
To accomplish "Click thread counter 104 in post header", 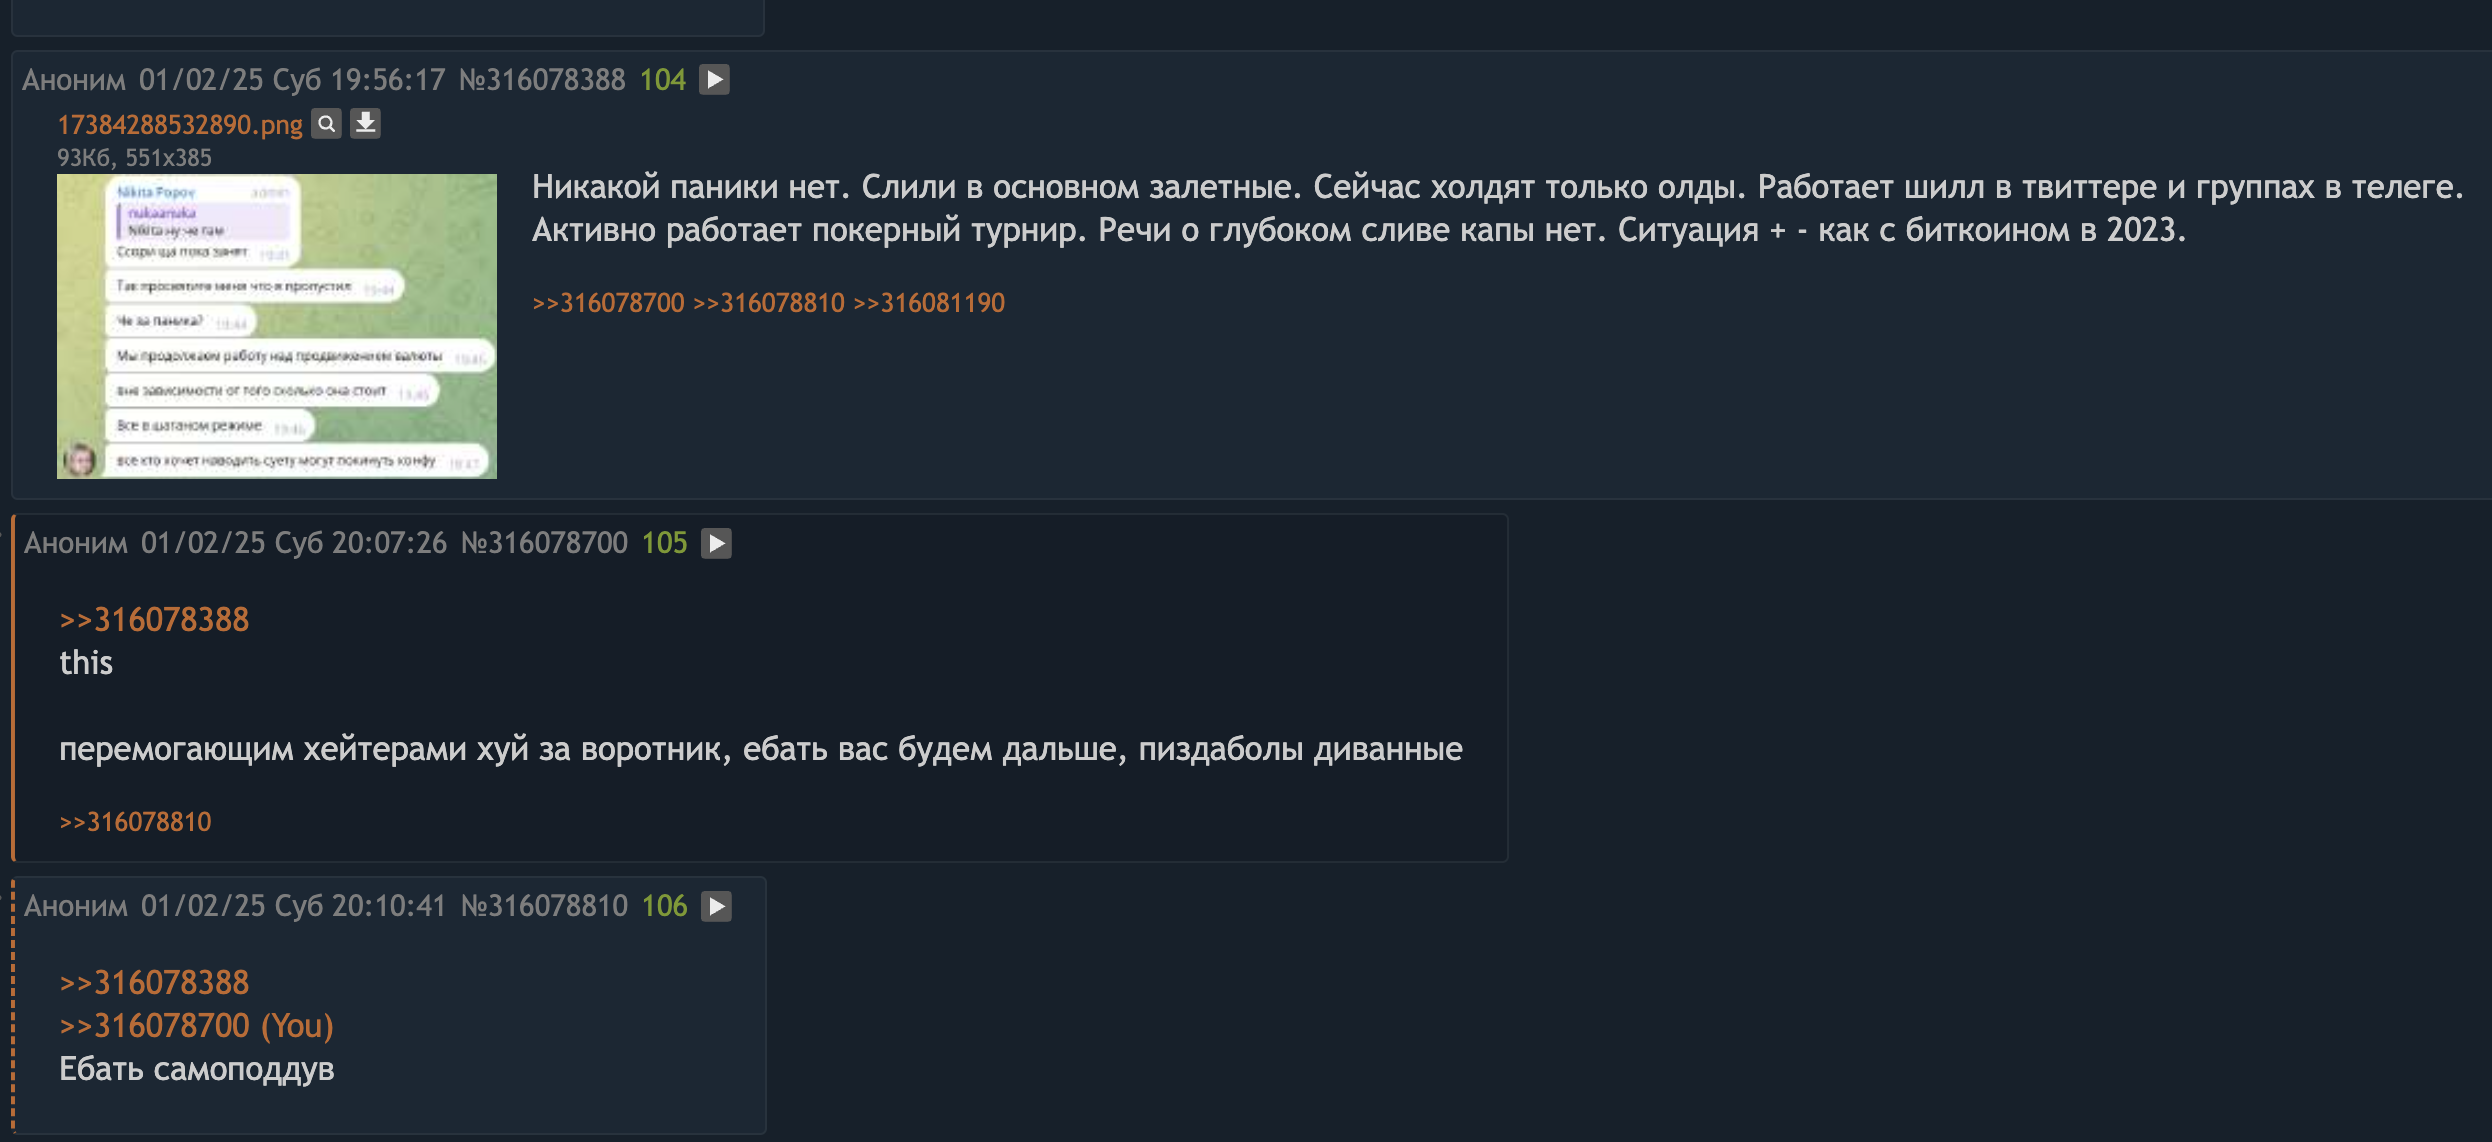I will point(663,80).
